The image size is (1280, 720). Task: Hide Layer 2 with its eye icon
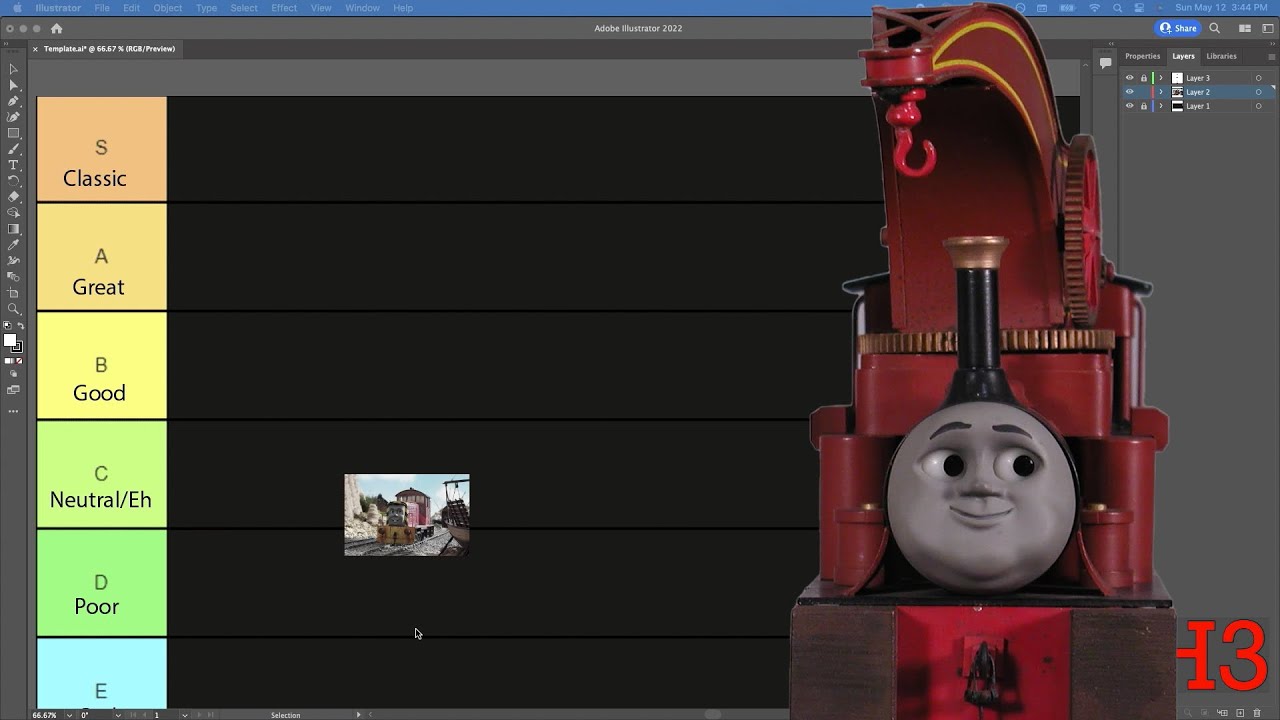point(1130,92)
